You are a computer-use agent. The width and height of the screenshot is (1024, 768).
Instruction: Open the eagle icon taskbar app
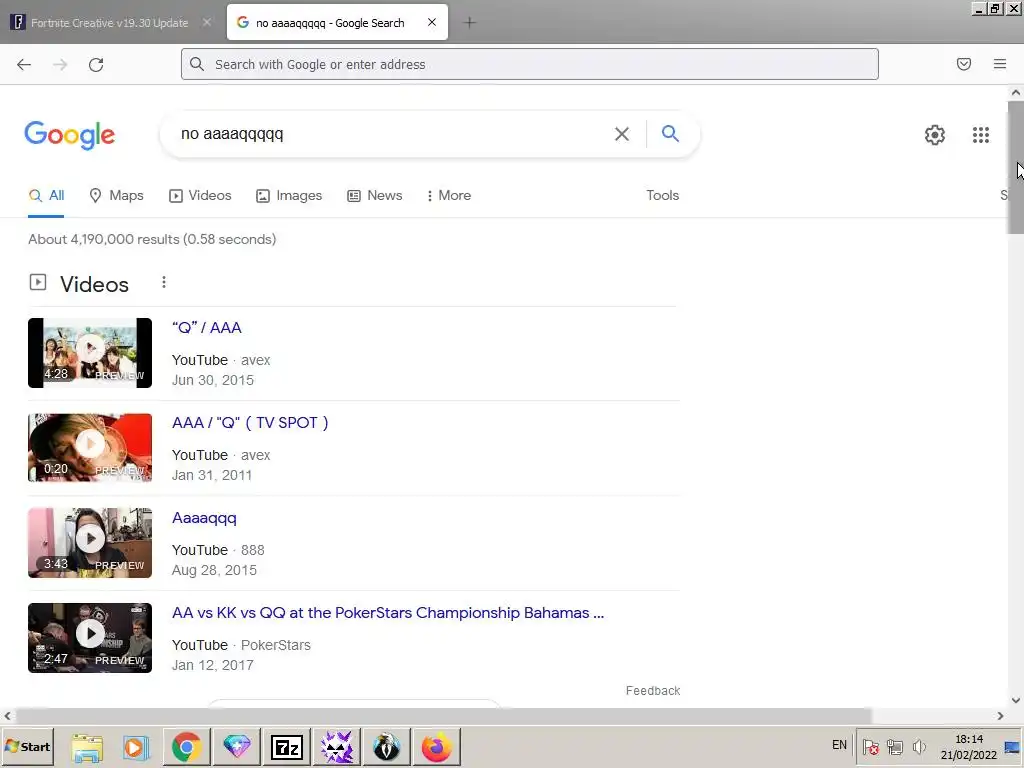387,747
